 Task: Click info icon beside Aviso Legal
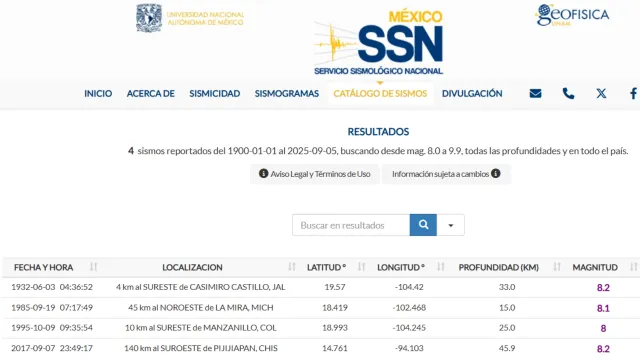pyautogui.click(x=263, y=173)
